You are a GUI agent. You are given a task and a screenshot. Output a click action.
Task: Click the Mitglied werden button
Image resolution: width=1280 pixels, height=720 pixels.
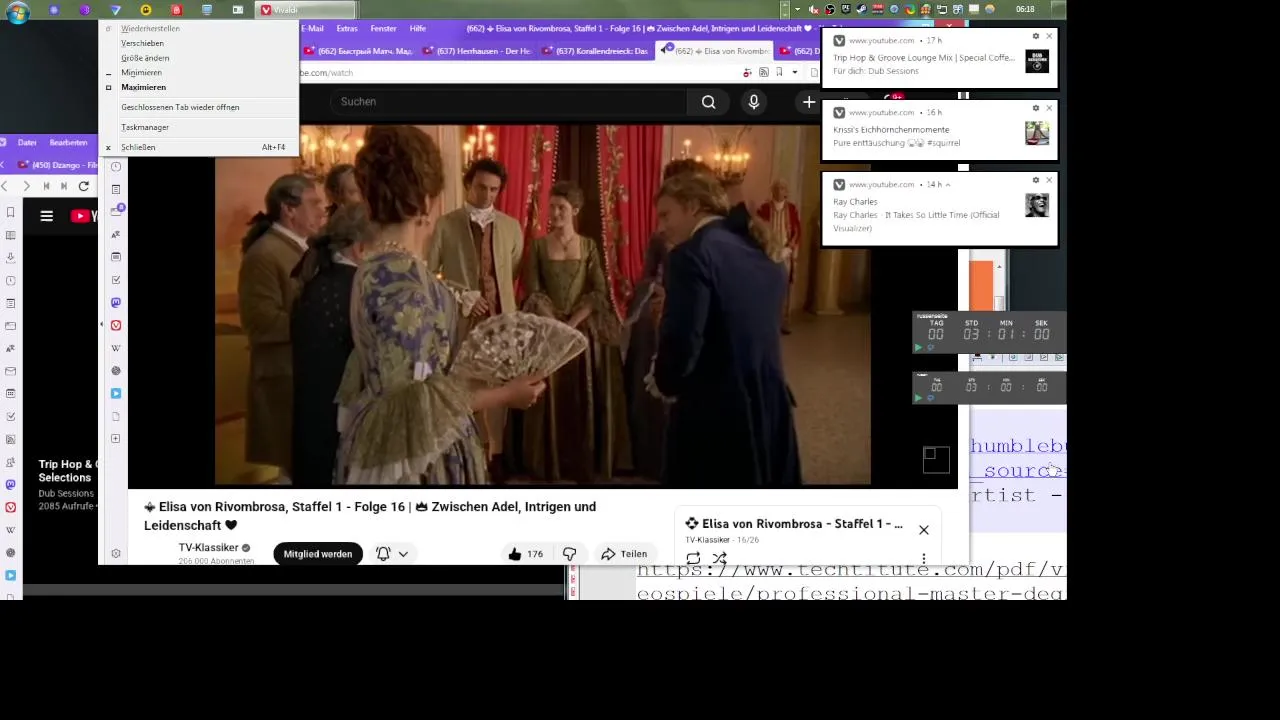click(x=317, y=554)
